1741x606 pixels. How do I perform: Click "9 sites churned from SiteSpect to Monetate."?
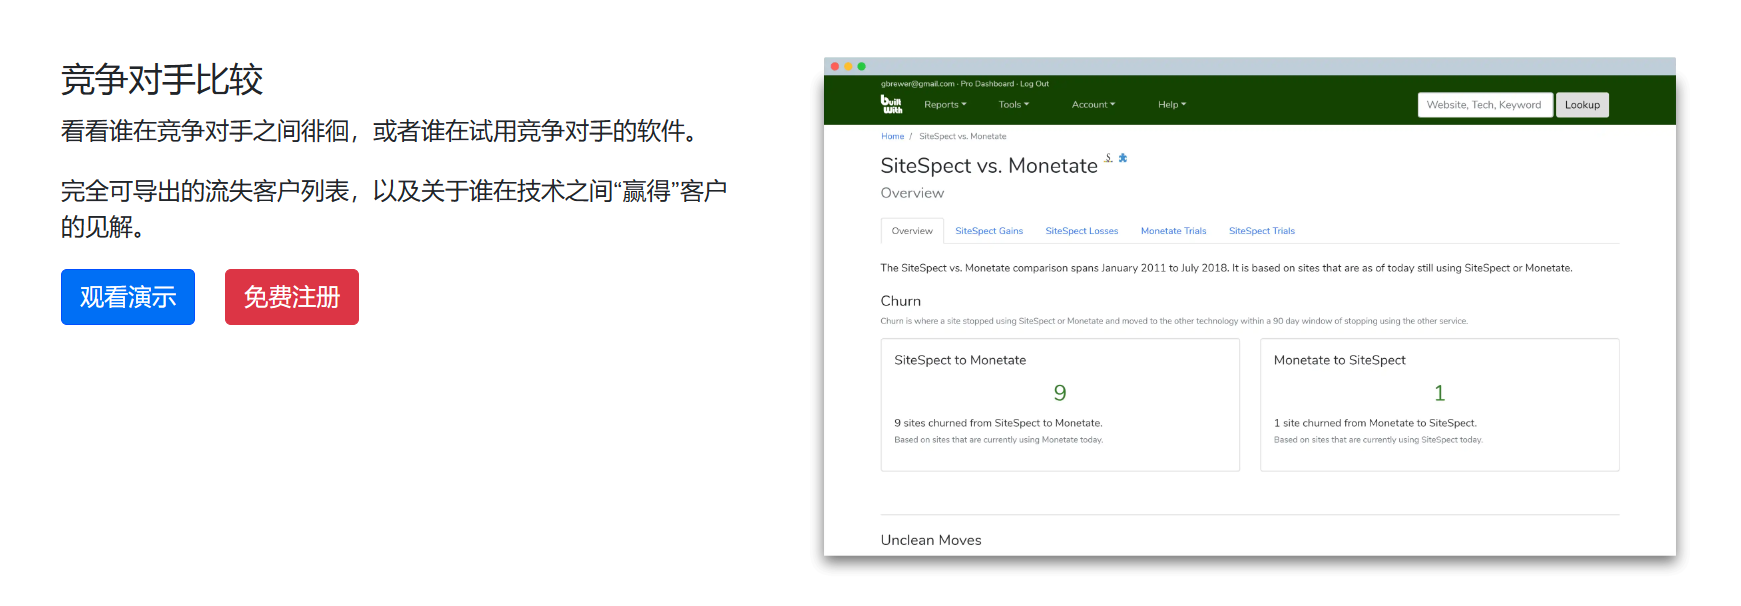[x=998, y=423]
